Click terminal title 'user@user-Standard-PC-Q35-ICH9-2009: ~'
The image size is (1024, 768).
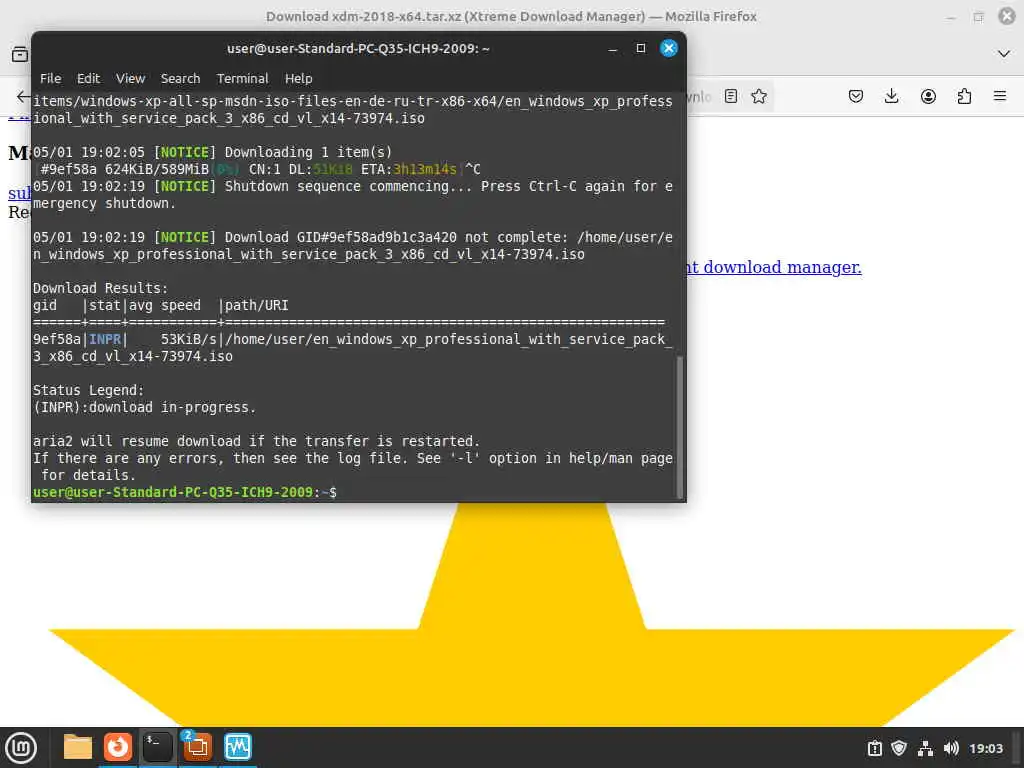pos(358,48)
